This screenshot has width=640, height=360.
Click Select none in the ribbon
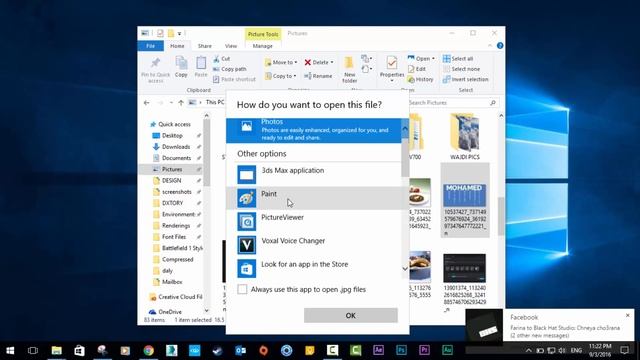click(x=462, y=69)
